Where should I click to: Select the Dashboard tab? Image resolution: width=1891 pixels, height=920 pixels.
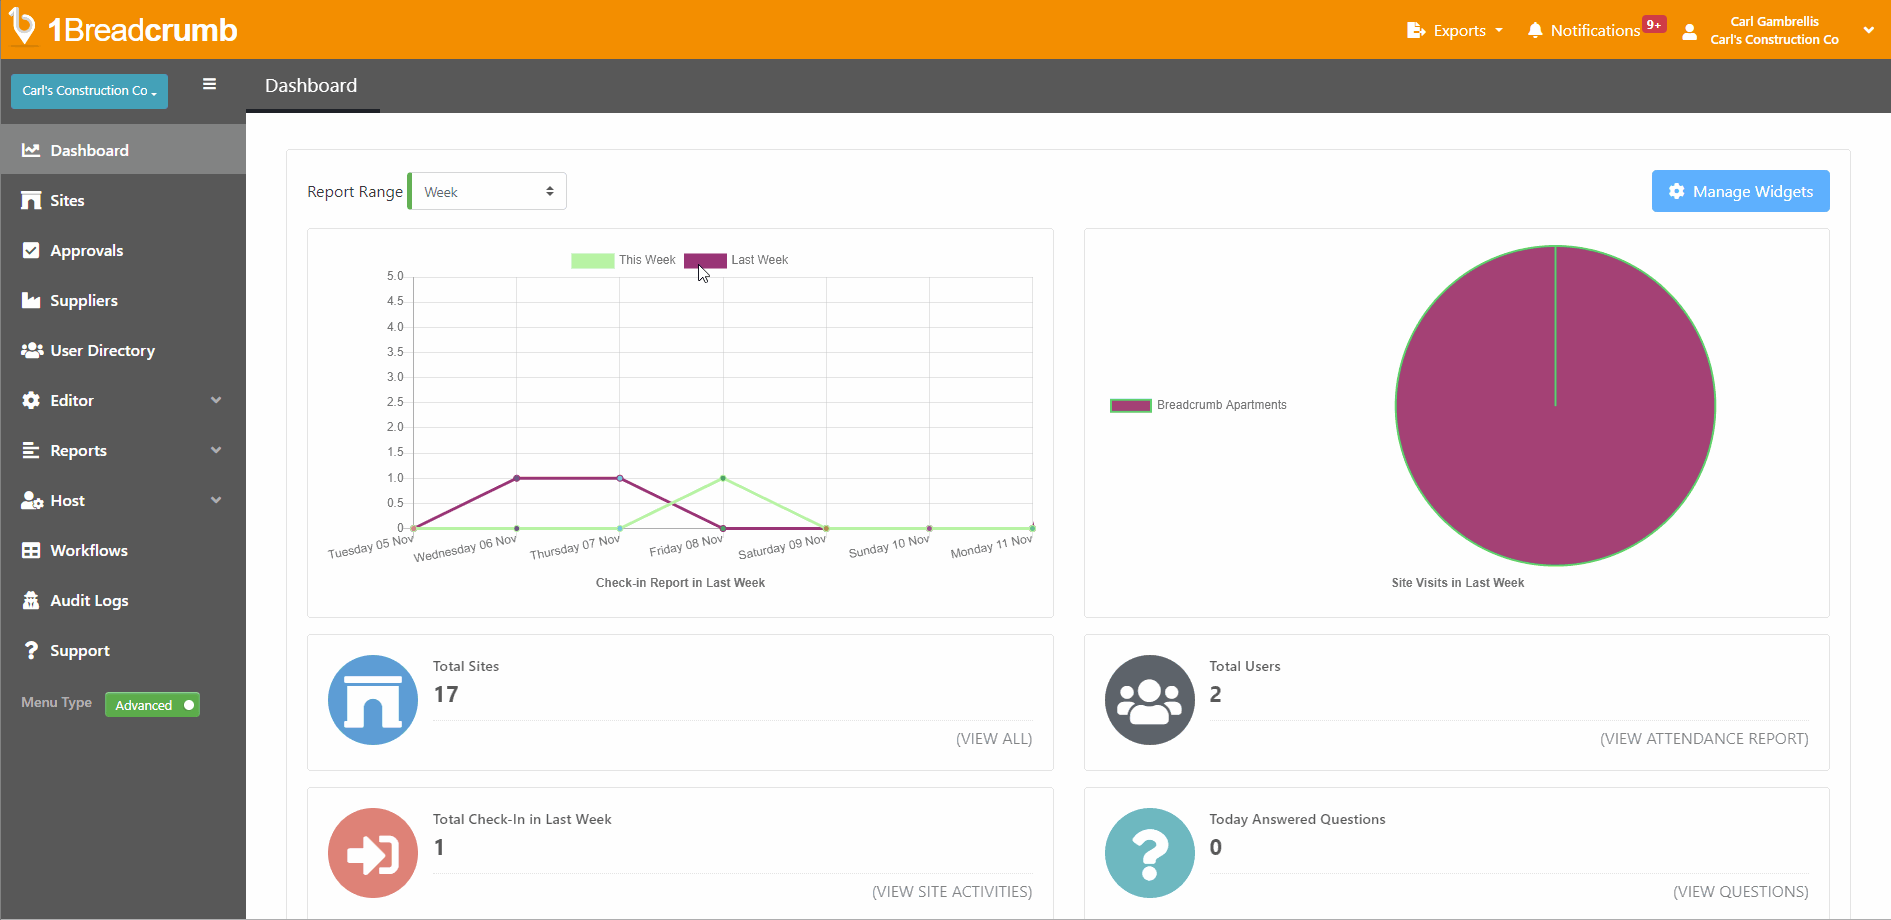click(311, 86)
